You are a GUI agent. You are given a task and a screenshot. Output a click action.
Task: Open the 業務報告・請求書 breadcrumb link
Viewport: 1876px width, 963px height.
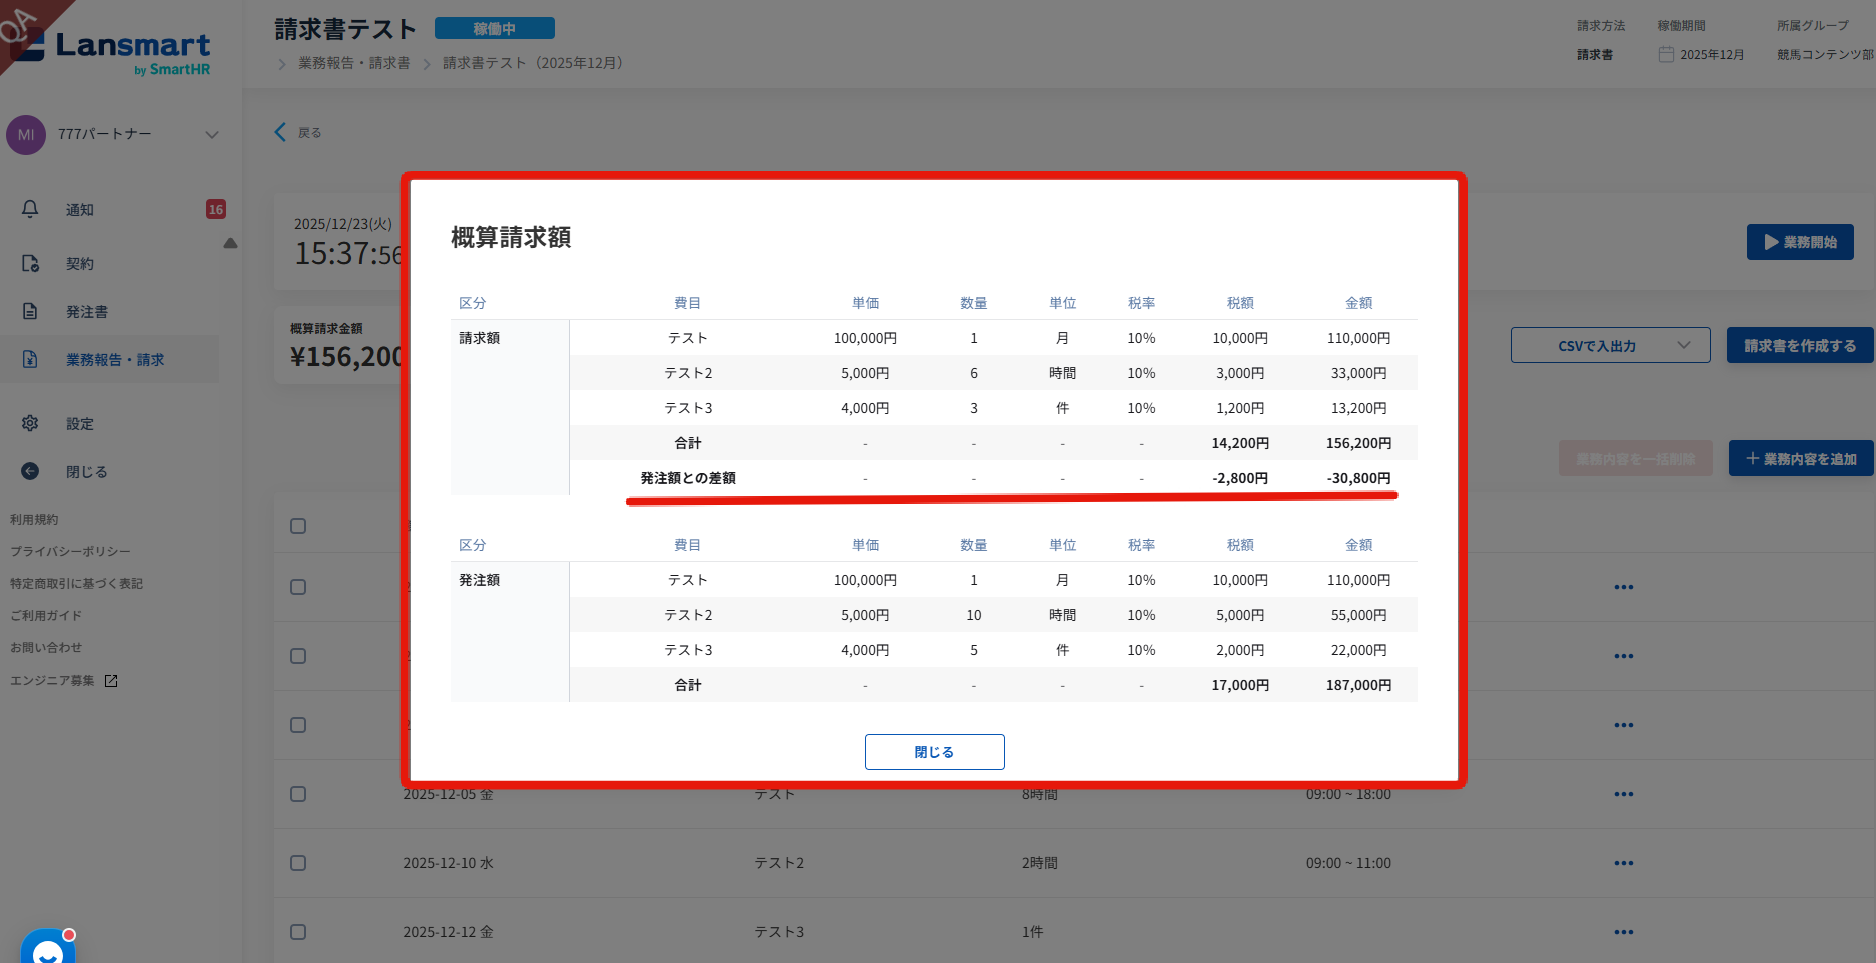coord(354,63)
